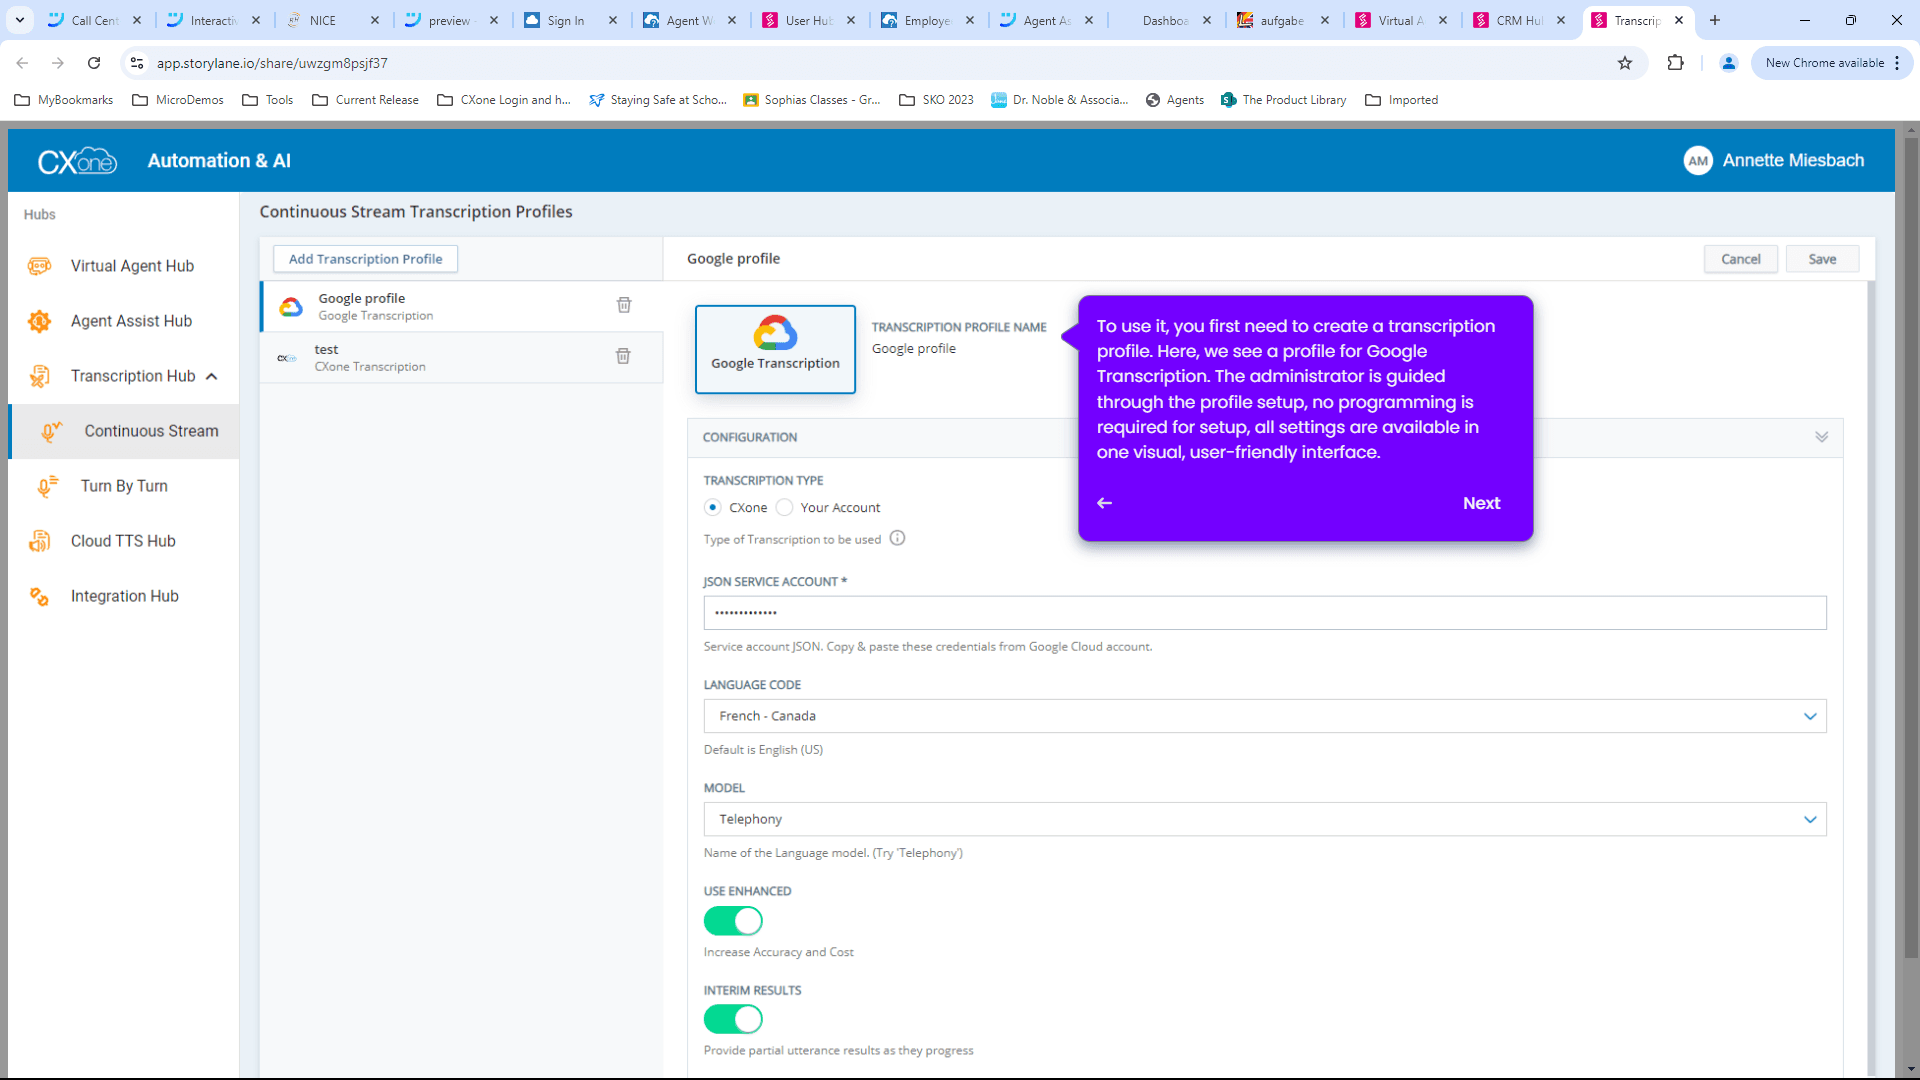Click the JSON Service Account field

(x=1264, y=612)
